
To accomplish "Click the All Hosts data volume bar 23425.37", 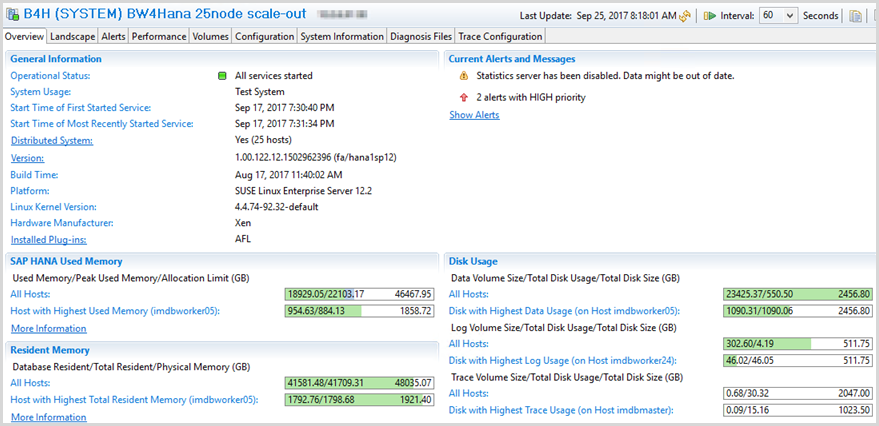I will click(798, 294).
